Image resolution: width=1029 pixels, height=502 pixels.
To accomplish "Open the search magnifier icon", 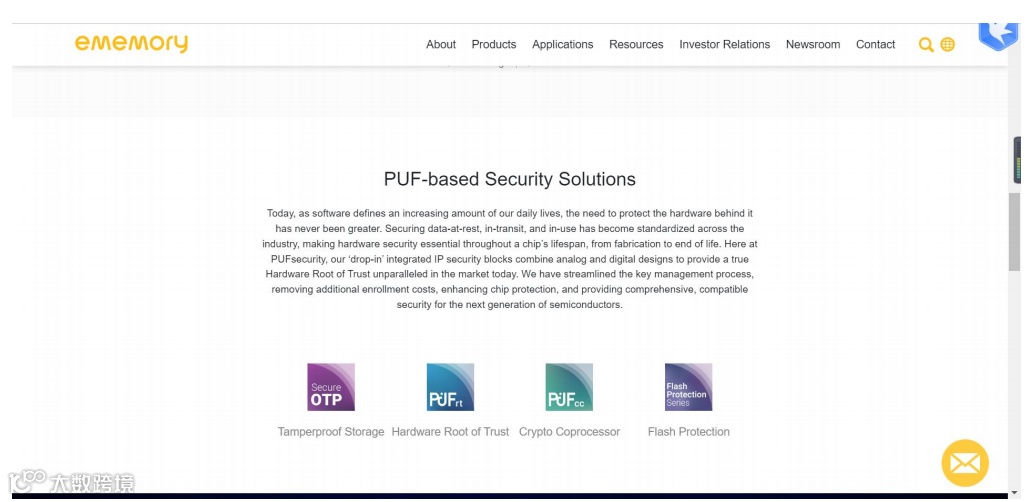I will 926,45.
